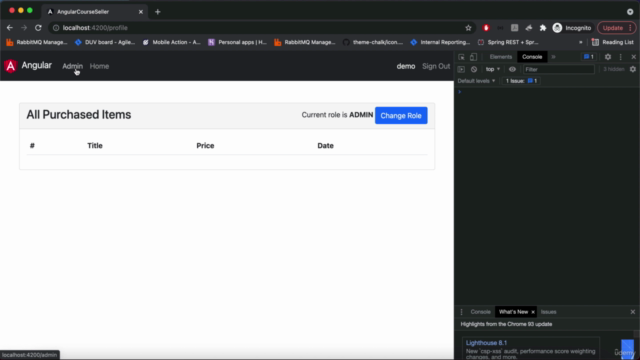Clear console with ban icon
Image resolution: width=640 pixels, height=360 pixels.
click(473, 69)
